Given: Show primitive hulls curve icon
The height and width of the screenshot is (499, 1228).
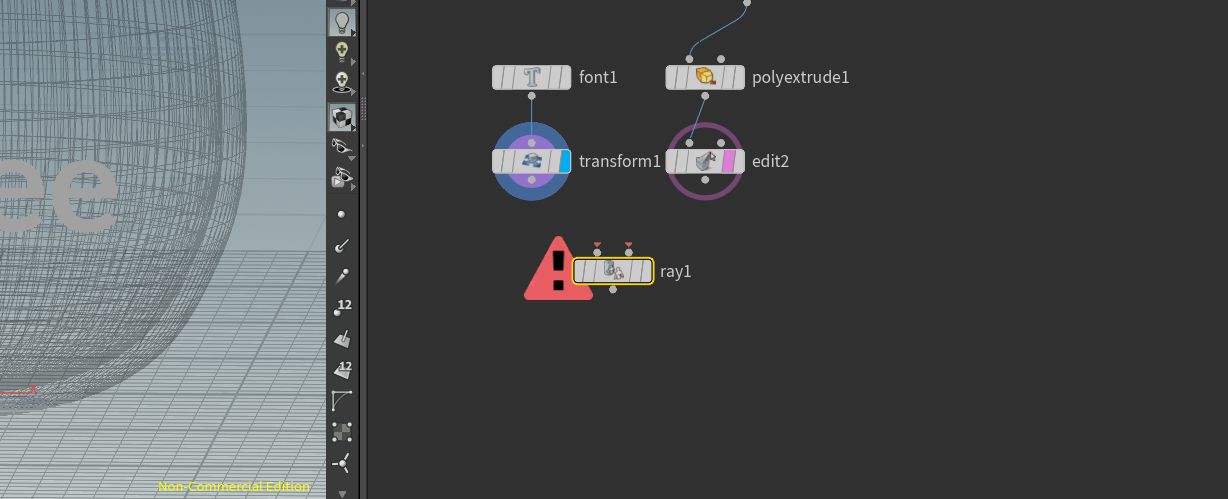Looking at the screenshot, I should (x=342, y=401).
